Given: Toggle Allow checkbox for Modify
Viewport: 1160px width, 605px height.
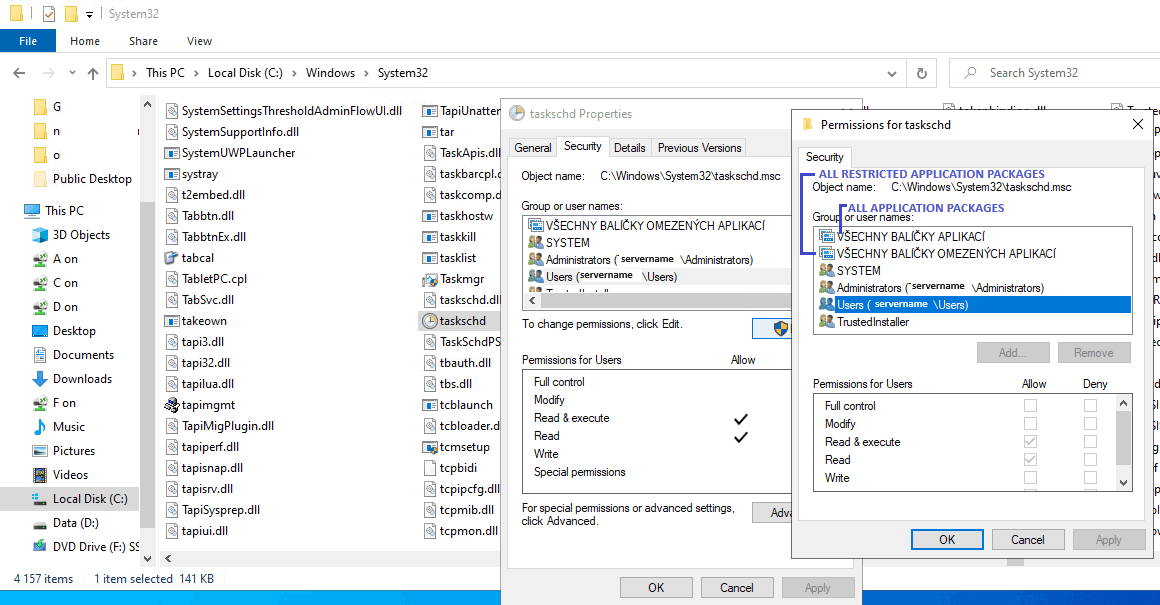Looking at the screenshot, I should click(1030, 424).
